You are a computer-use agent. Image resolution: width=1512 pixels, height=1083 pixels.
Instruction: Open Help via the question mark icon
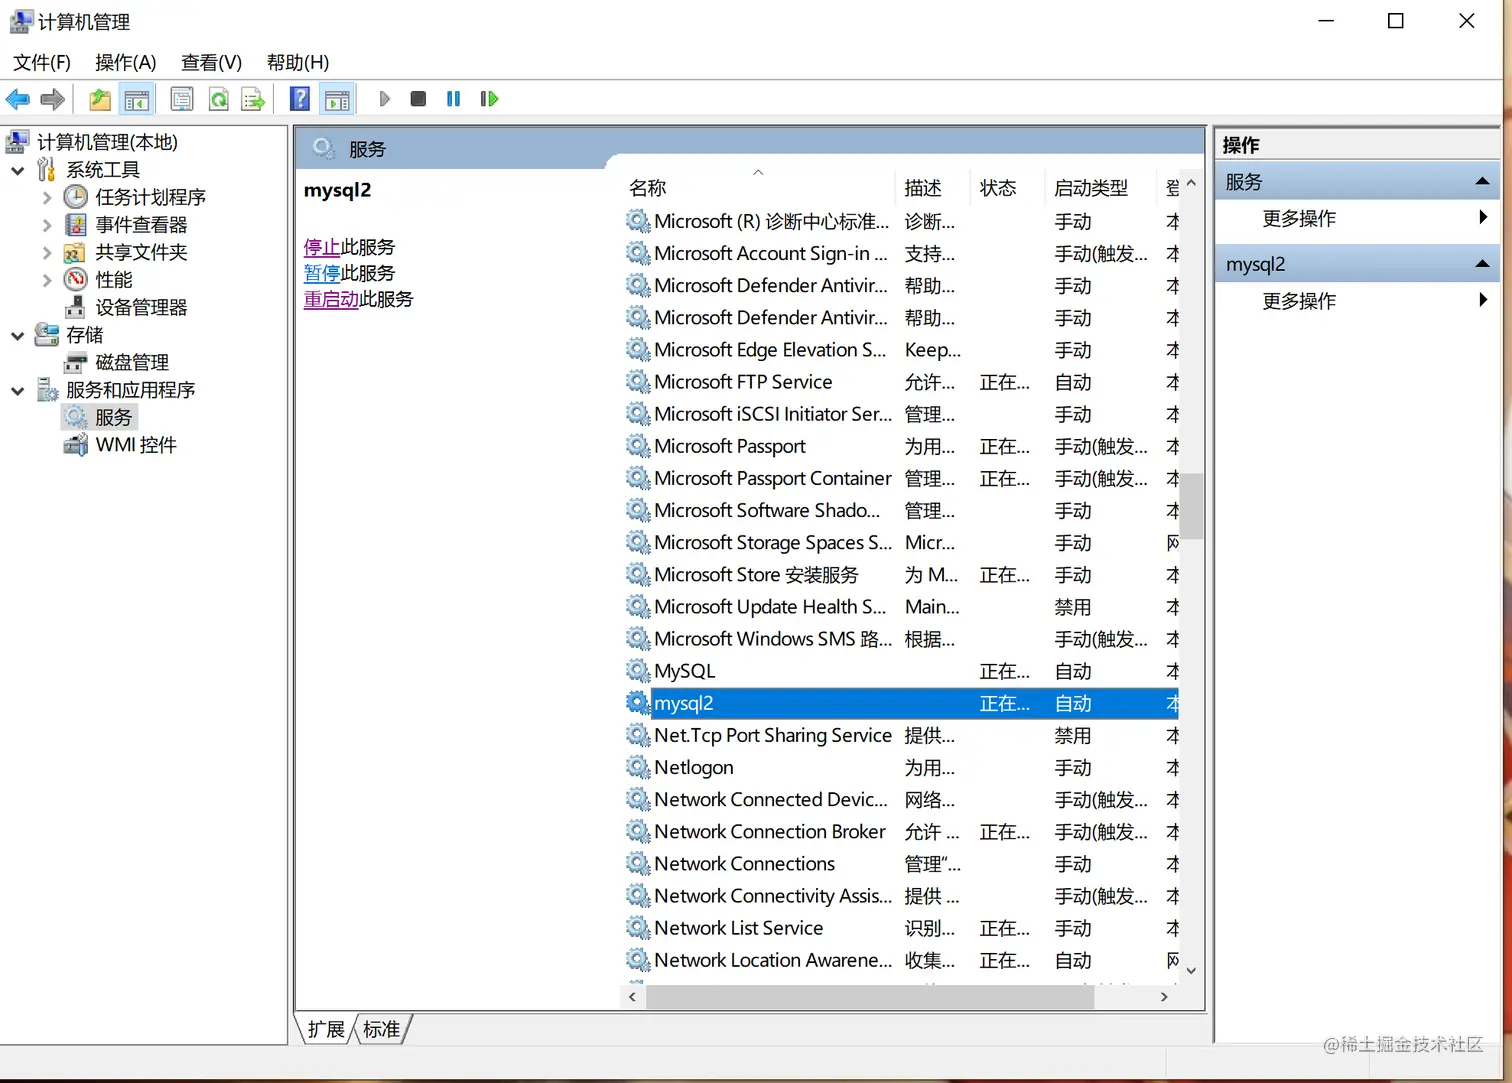300,99
